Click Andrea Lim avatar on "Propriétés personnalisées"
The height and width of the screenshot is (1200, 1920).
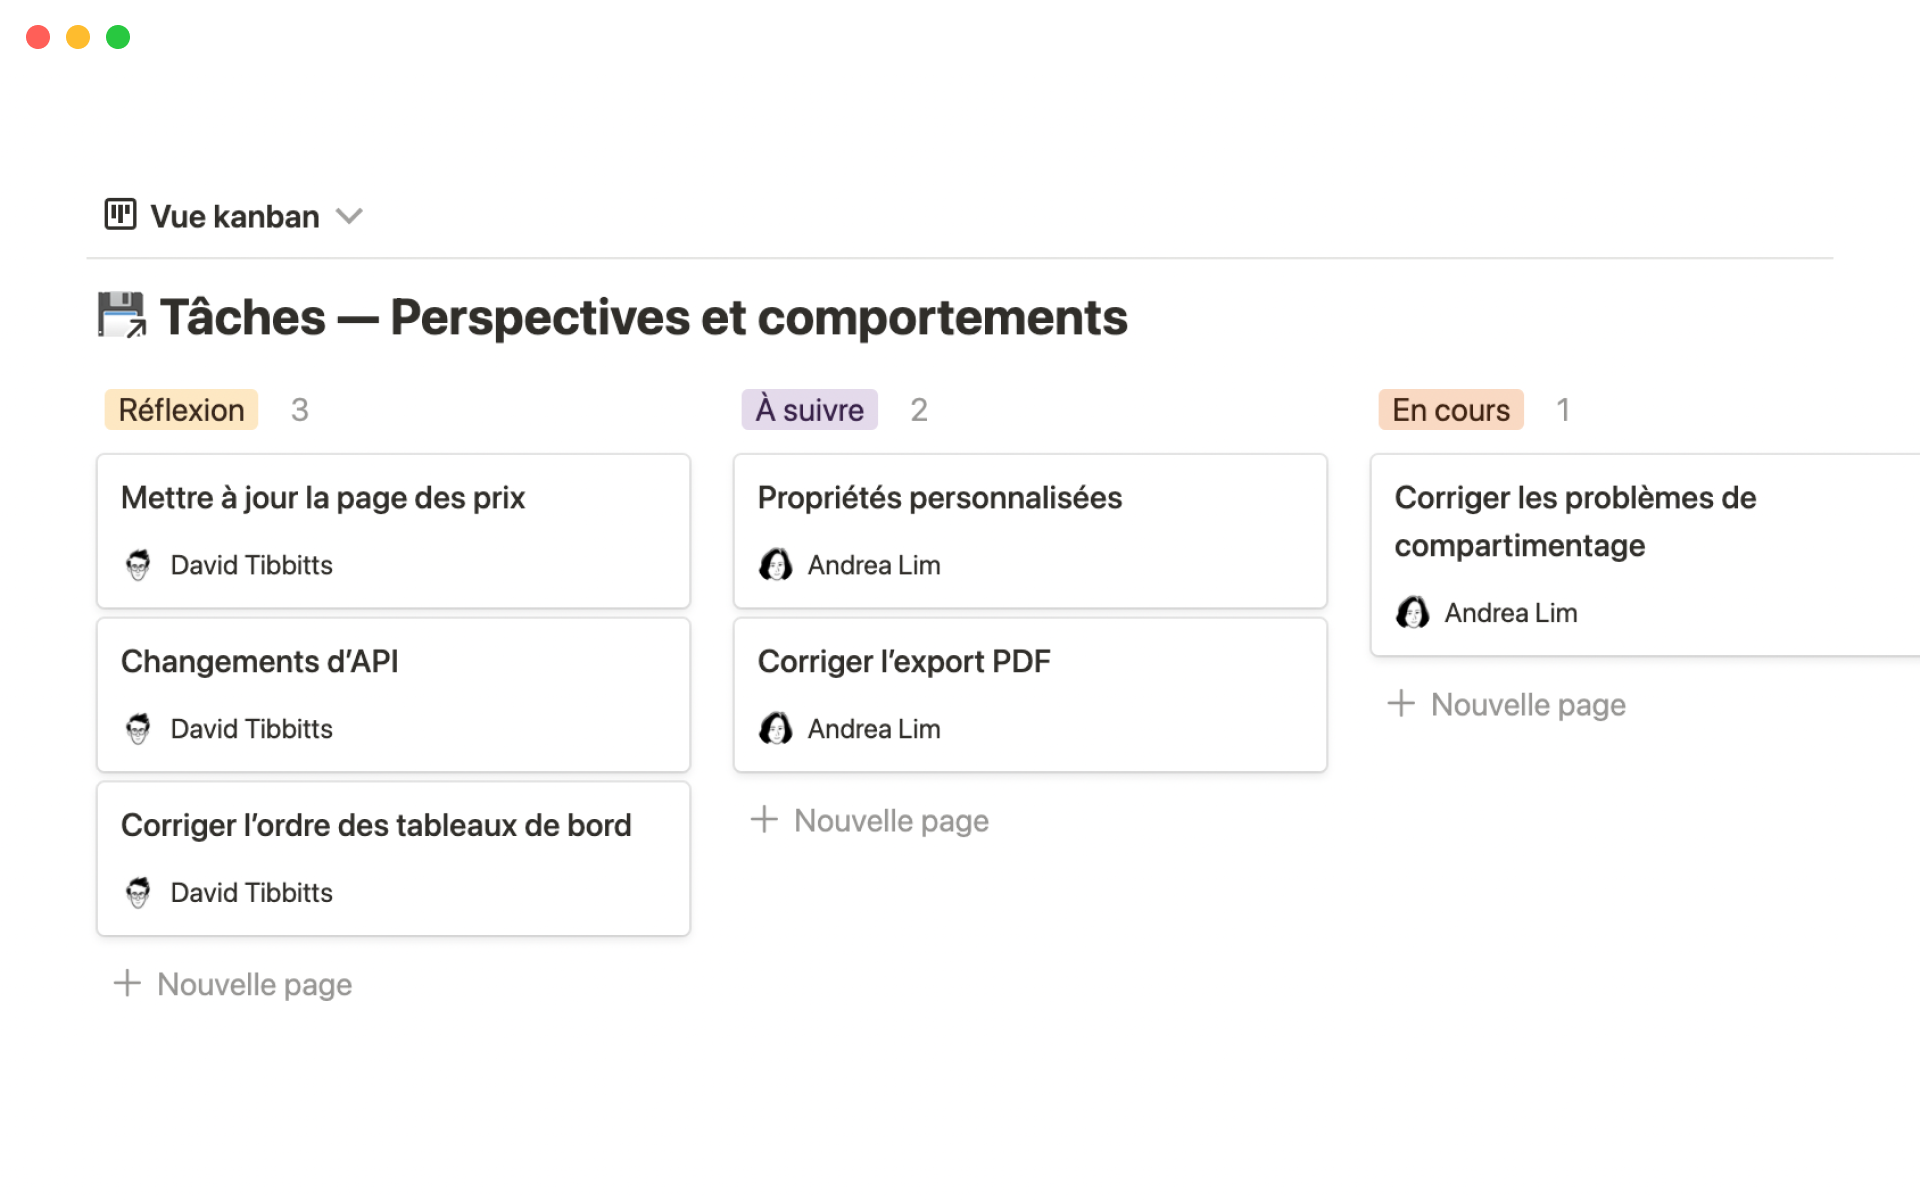tap(777, 564)
